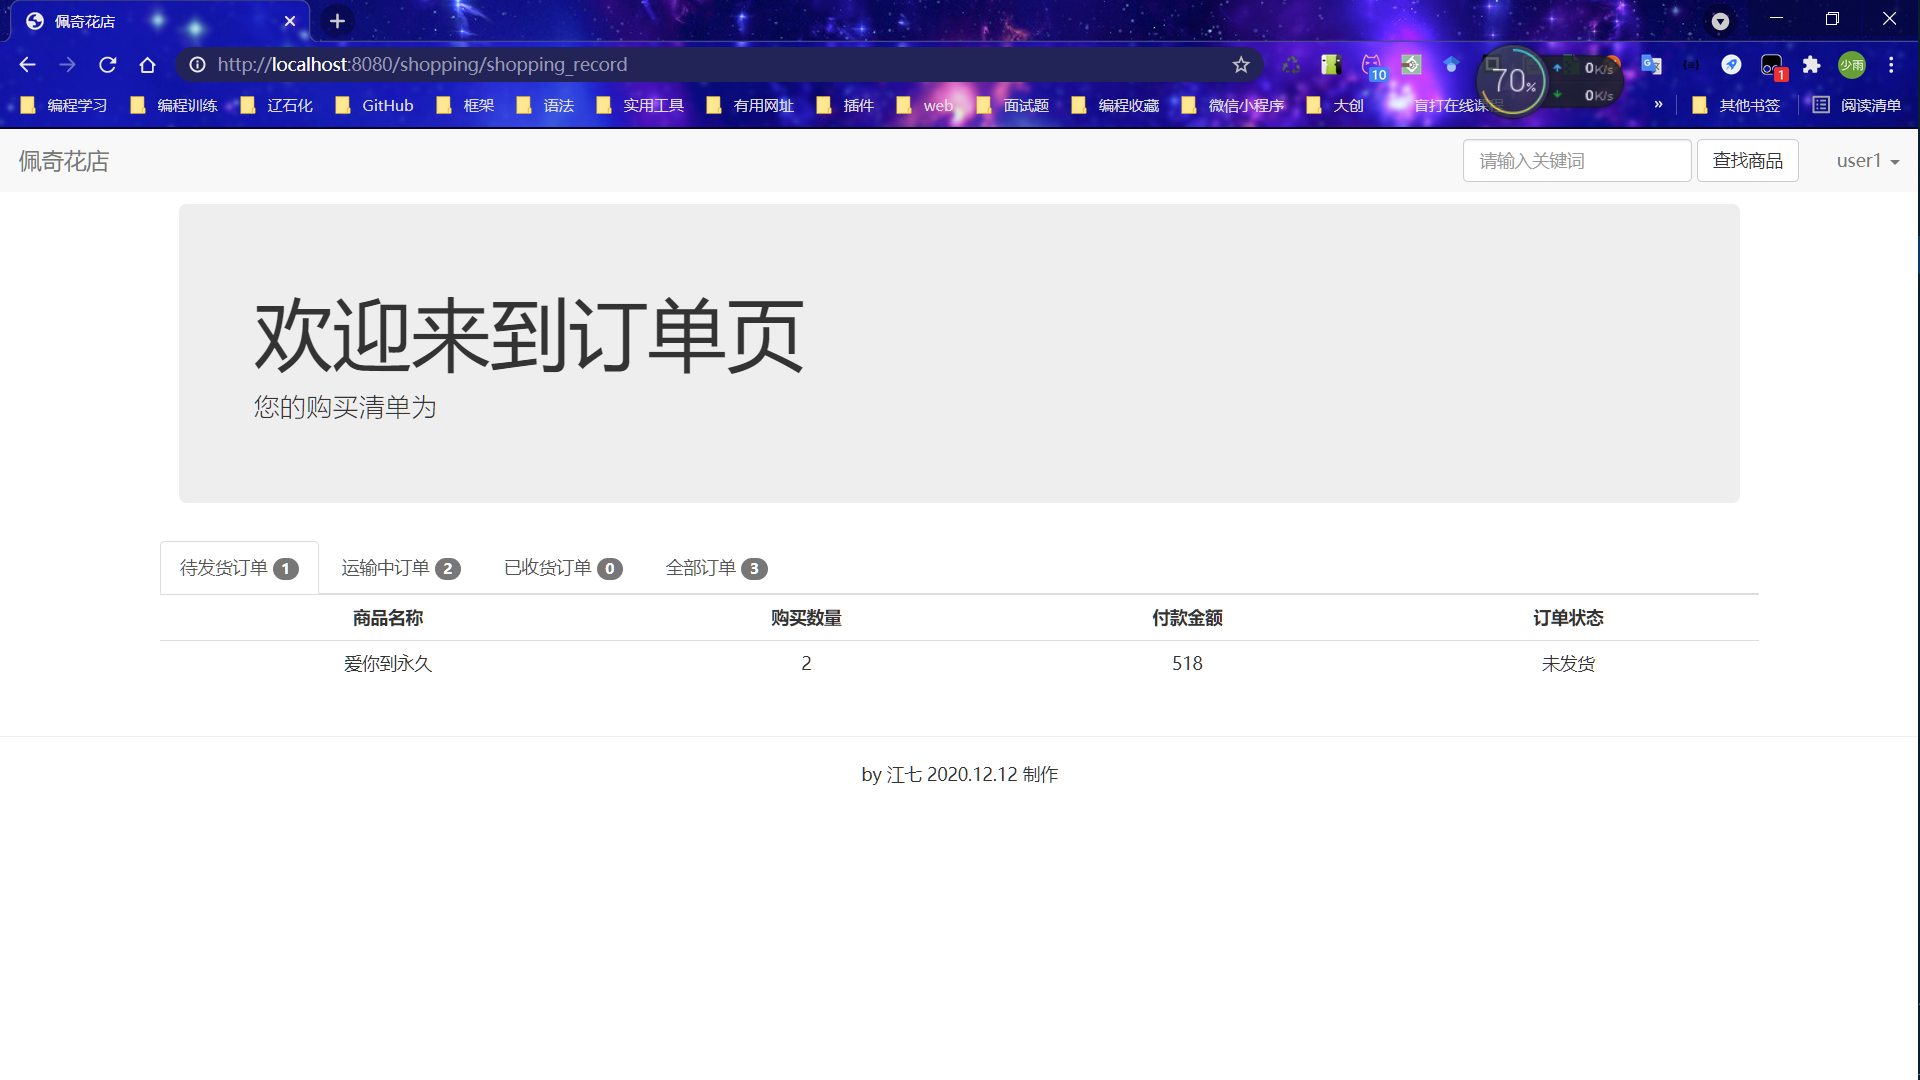Switch to the 已收货订单 tab
The width and height of the screenshot is (1920, 1080).
point(563,568)
